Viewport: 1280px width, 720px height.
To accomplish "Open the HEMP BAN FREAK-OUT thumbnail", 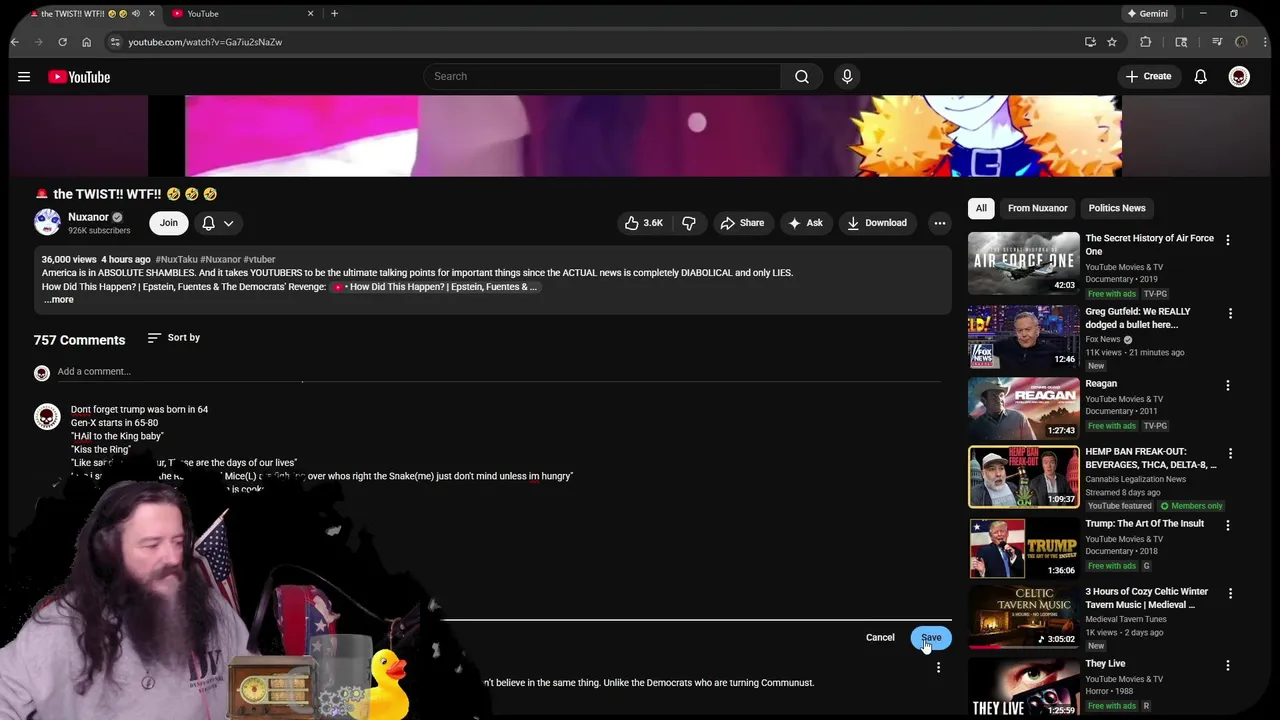I will point(1024,476).
